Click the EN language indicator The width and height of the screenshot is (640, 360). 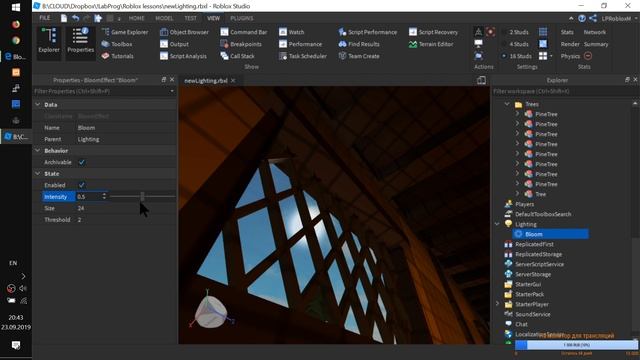(13, 263)
